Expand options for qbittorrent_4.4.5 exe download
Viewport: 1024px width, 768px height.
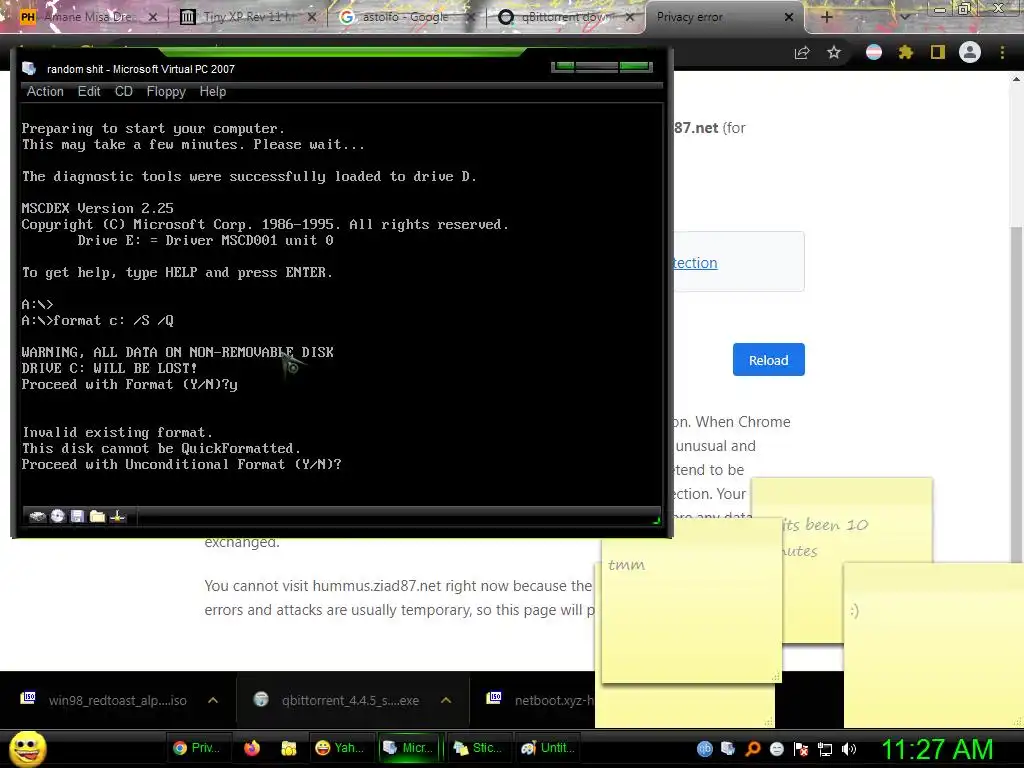click(446, 700)
